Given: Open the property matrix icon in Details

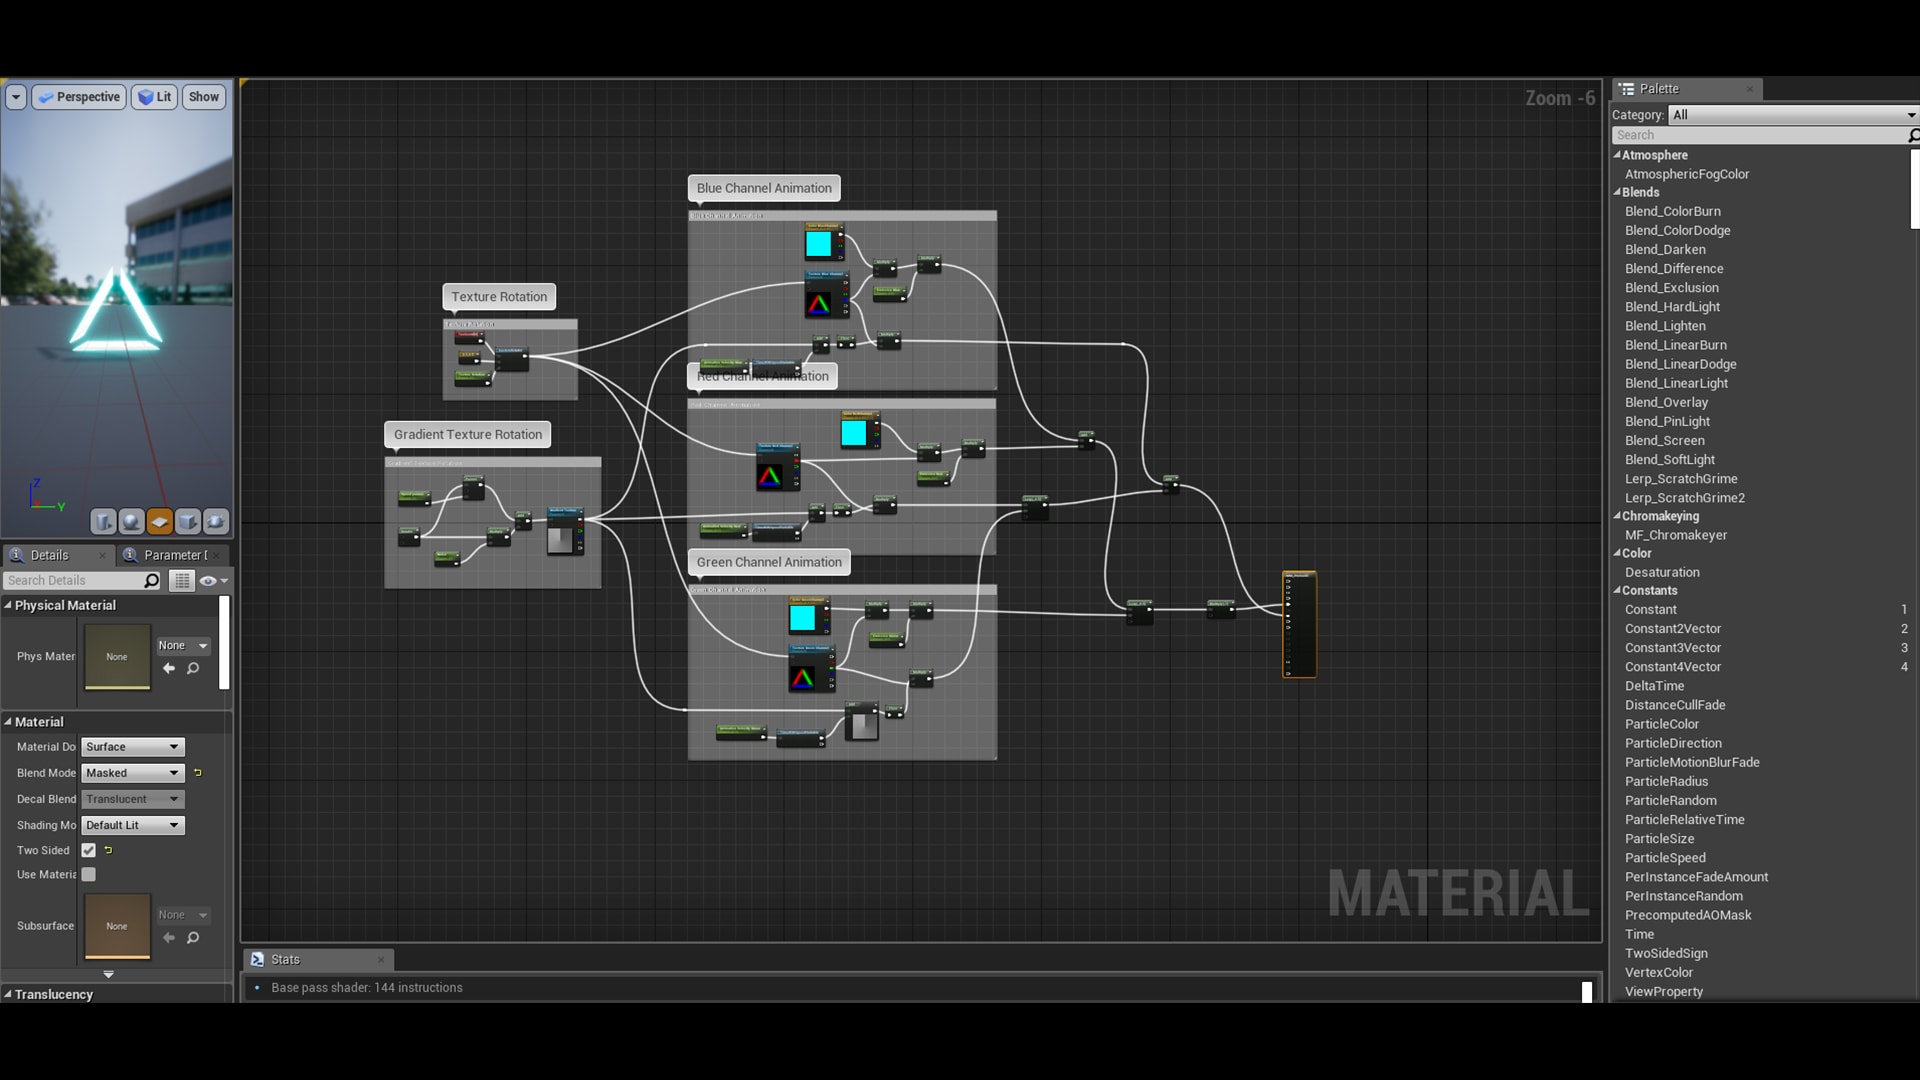Looking at the screenshot, I should coord(182,580).
